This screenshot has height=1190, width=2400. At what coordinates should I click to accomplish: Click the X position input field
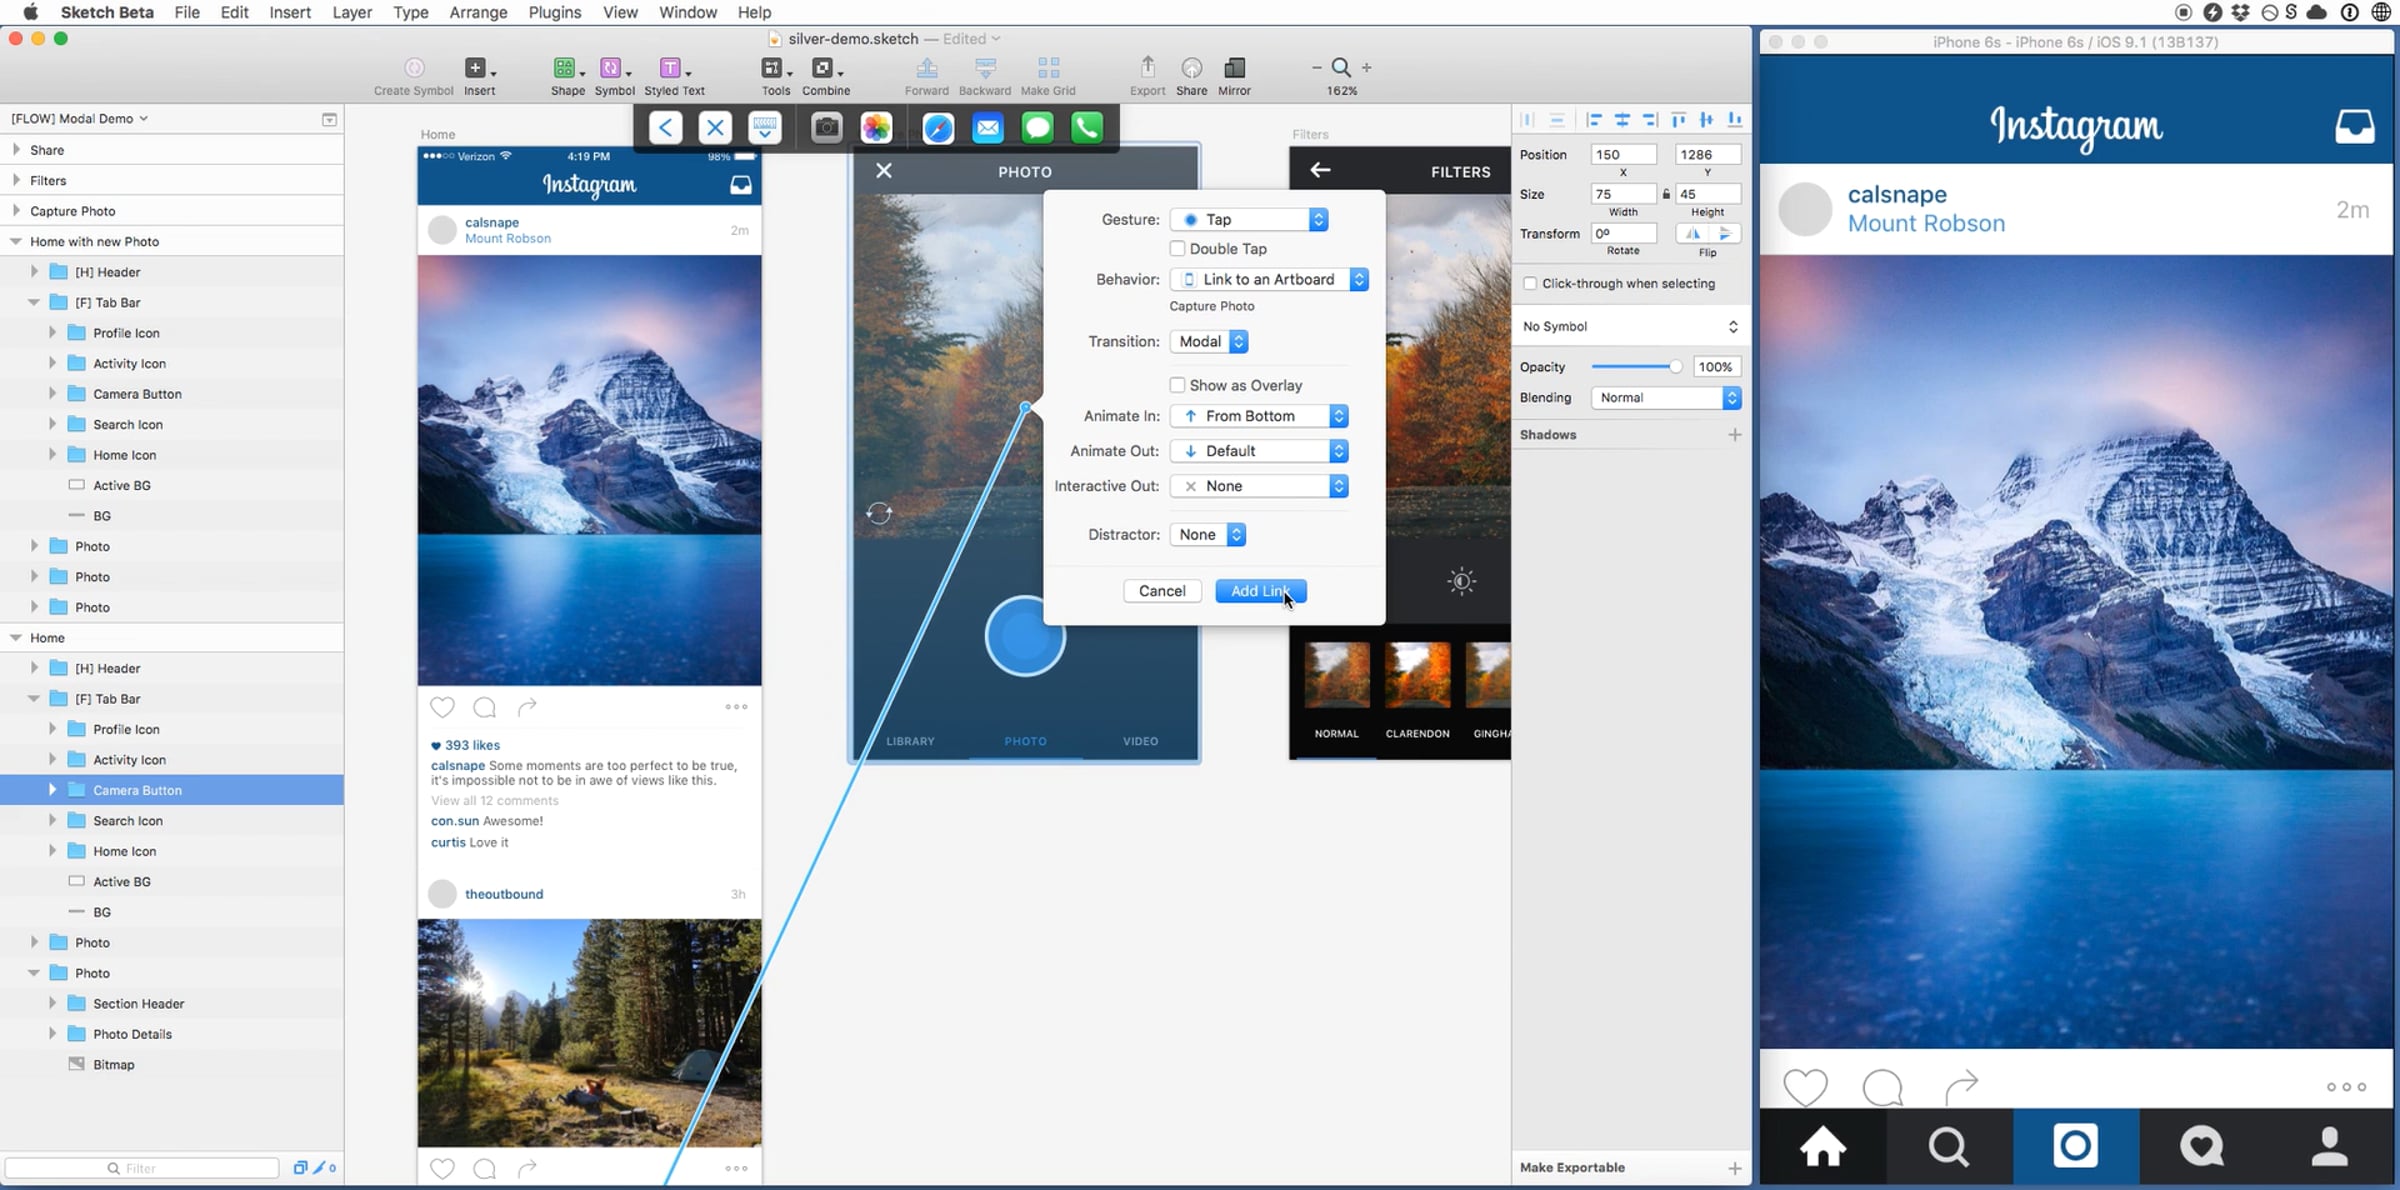pyautogui.click(x=1623, y=154)
